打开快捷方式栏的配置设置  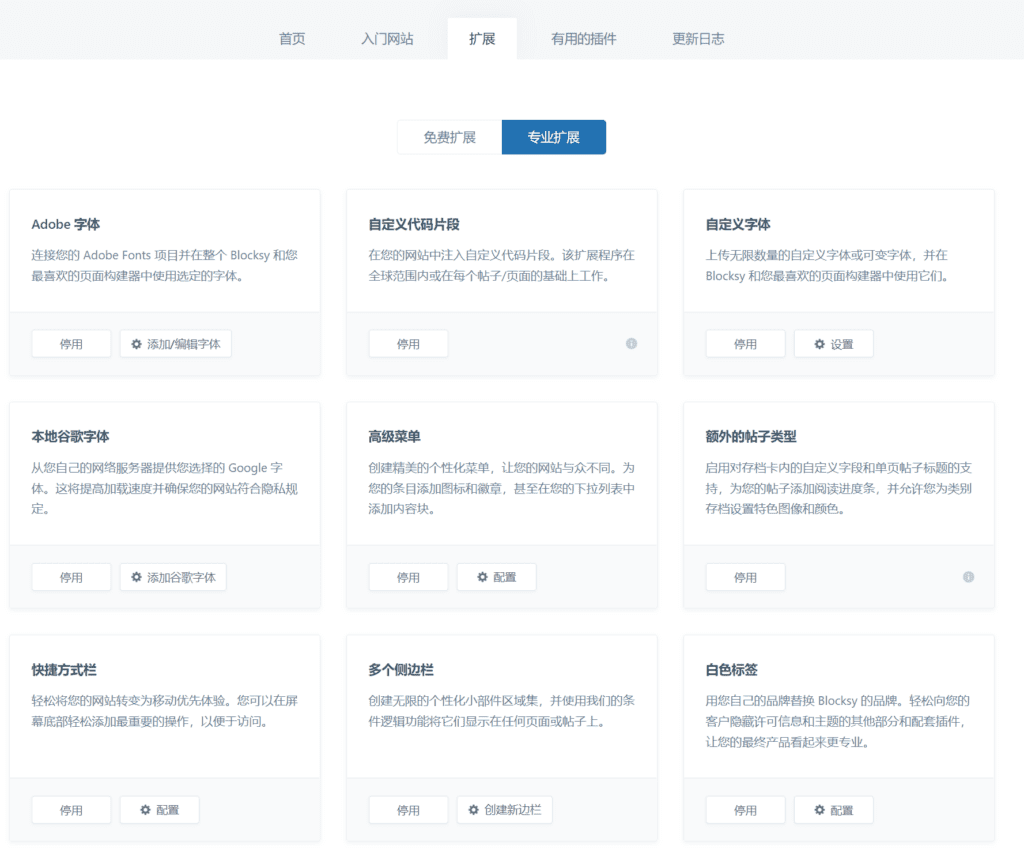click(159, 810)
